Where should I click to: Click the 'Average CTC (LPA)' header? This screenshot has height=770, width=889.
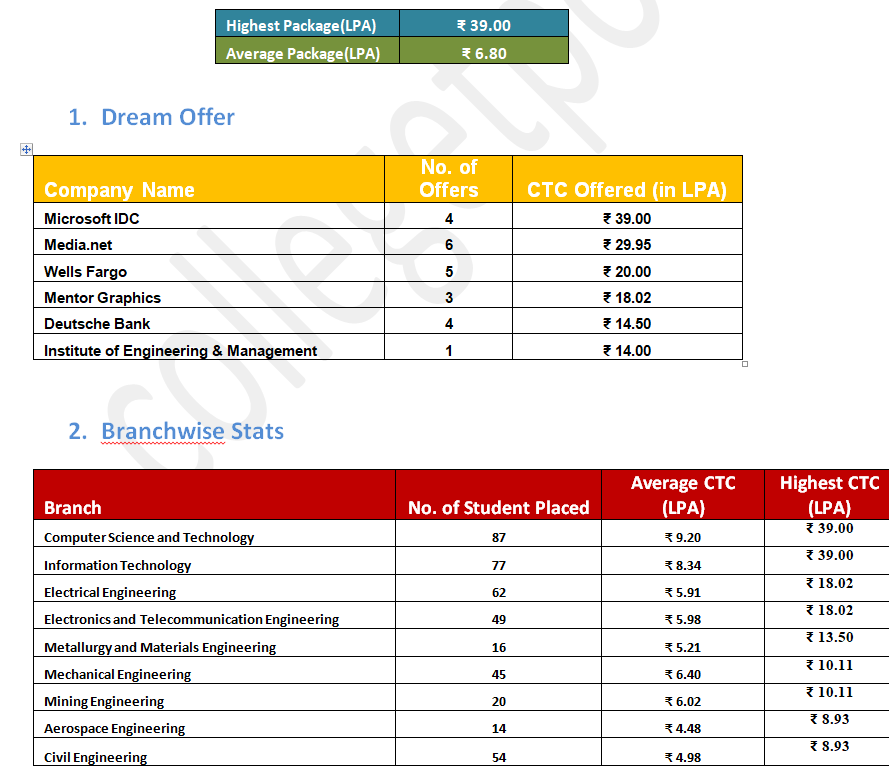(x=683, y=494)
